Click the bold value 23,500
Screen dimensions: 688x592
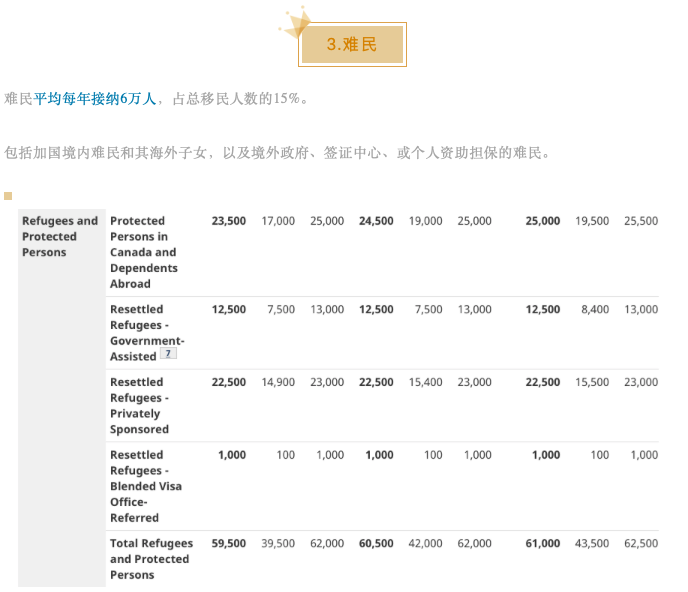[x=229, y=221]
